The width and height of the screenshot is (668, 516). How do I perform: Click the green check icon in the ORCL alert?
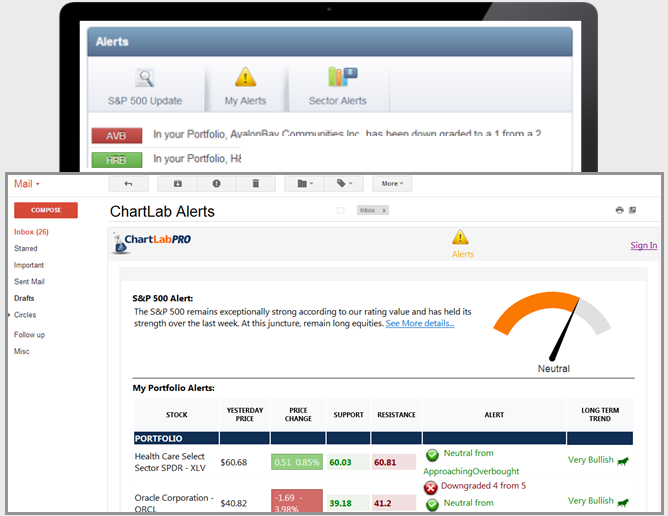click(x=432, y=505)
